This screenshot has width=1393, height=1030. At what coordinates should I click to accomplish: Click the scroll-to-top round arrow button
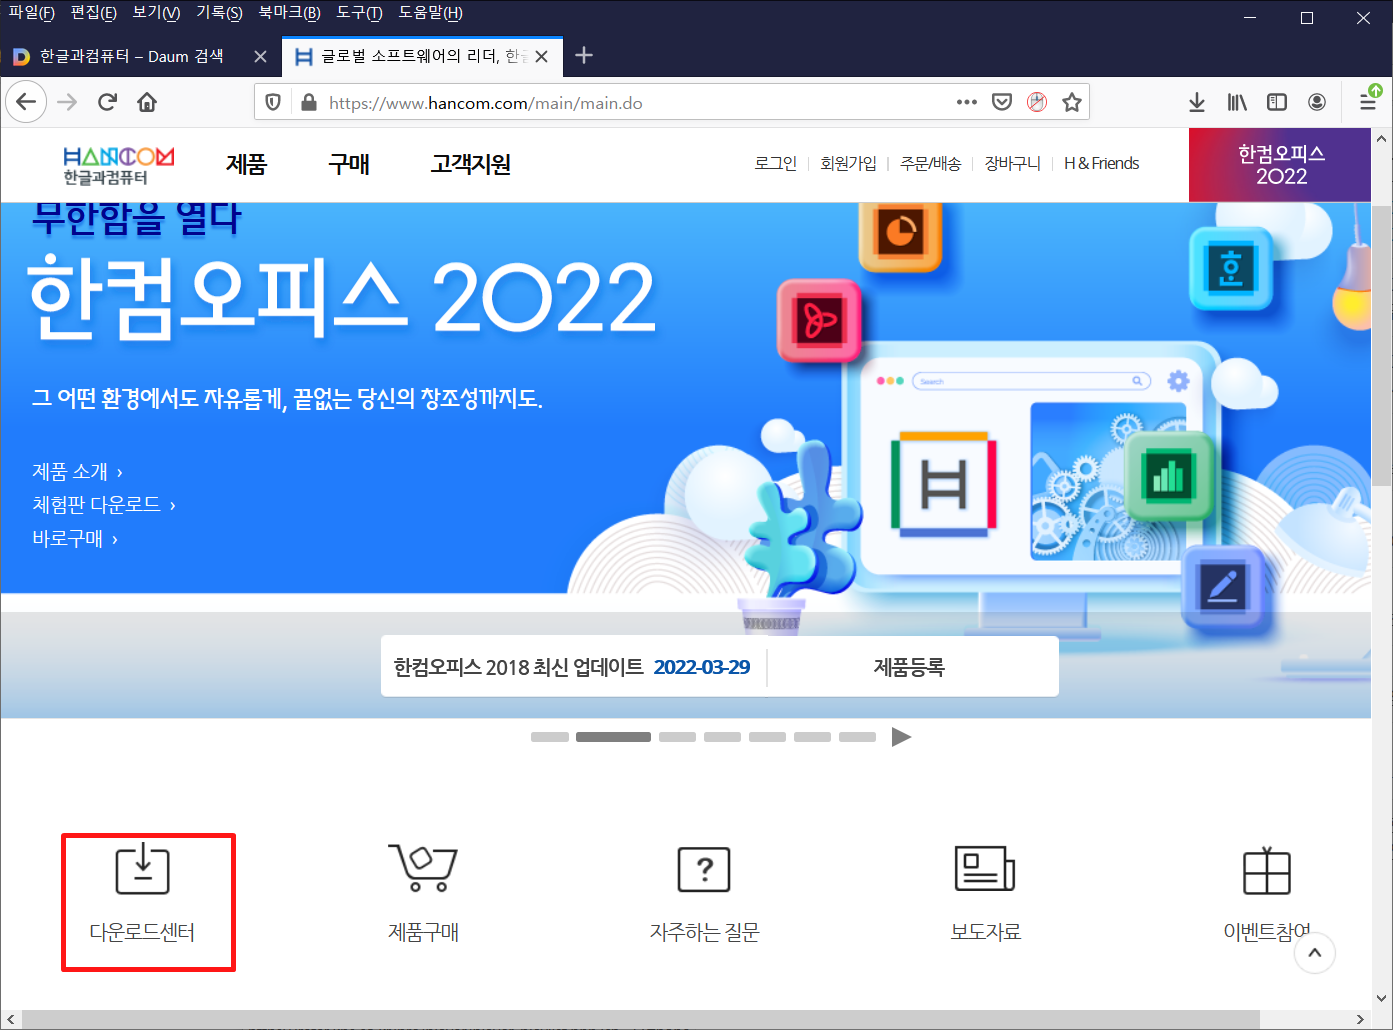click(1315, 953)
